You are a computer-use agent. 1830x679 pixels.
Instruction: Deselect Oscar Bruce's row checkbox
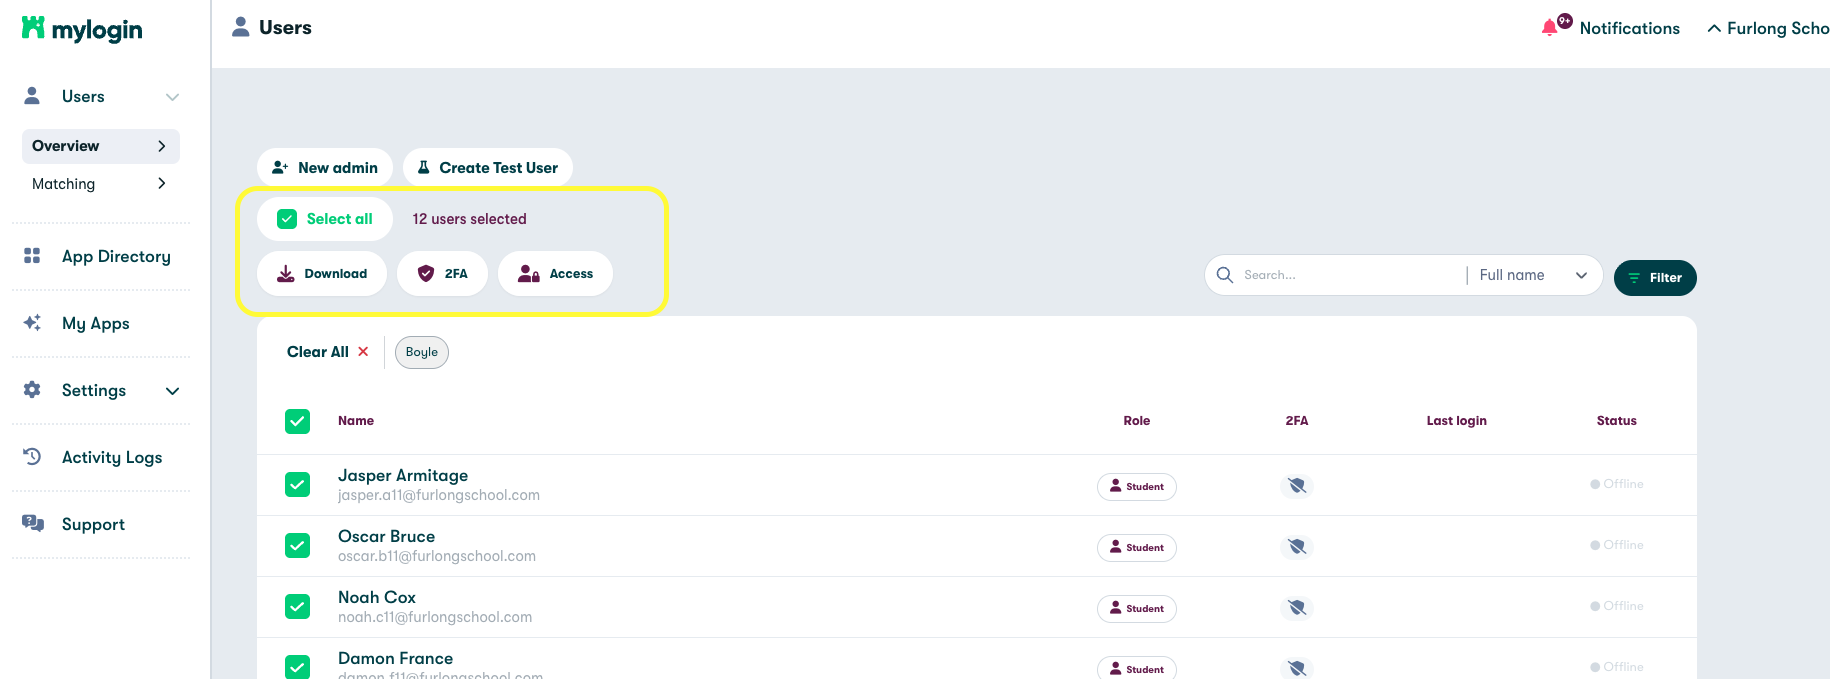coord(298,546)
